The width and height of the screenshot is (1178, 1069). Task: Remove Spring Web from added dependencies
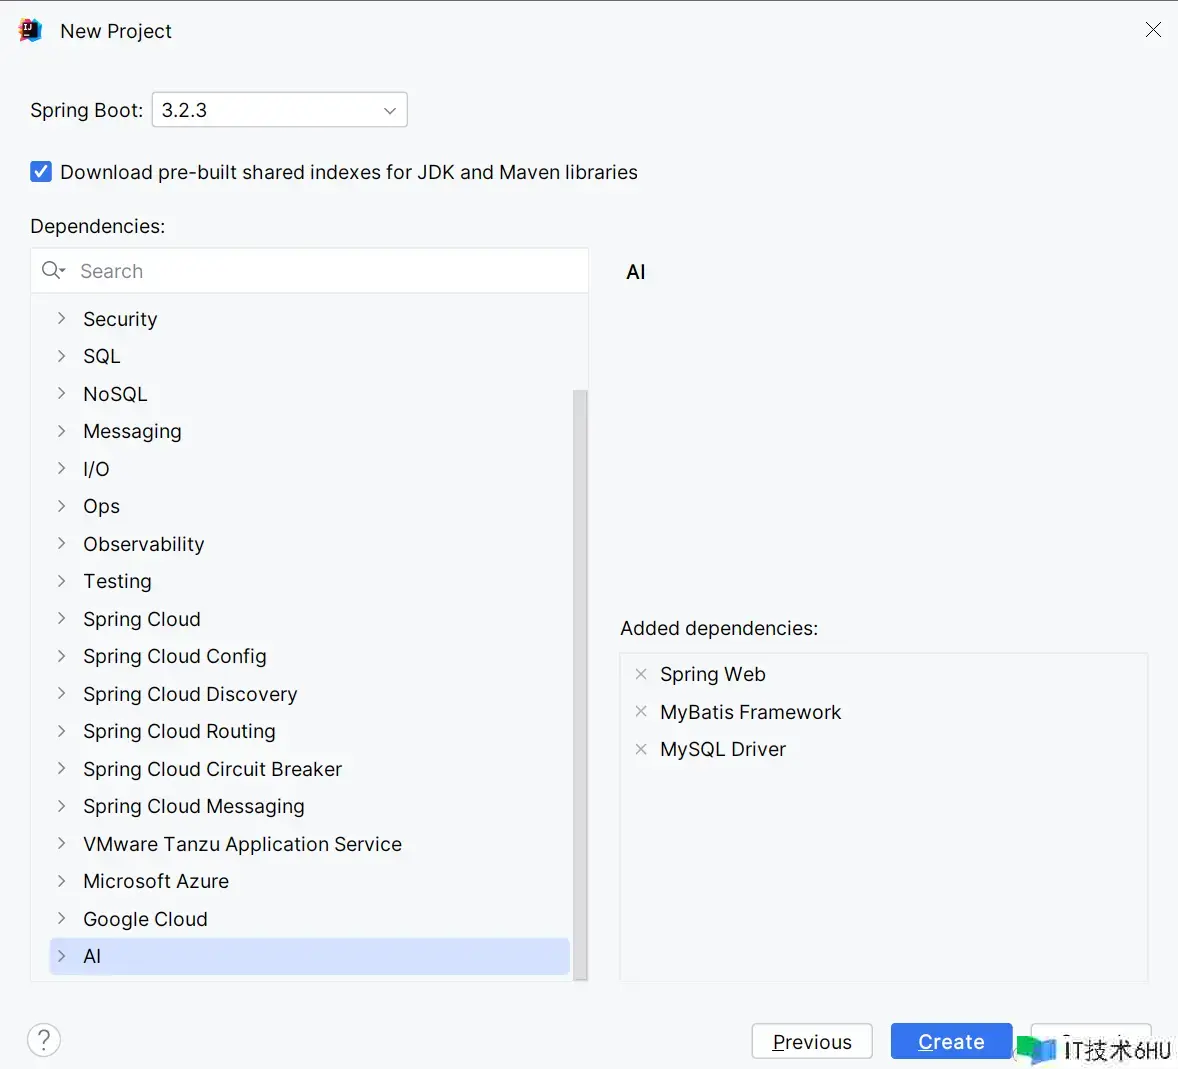[641, 674]
